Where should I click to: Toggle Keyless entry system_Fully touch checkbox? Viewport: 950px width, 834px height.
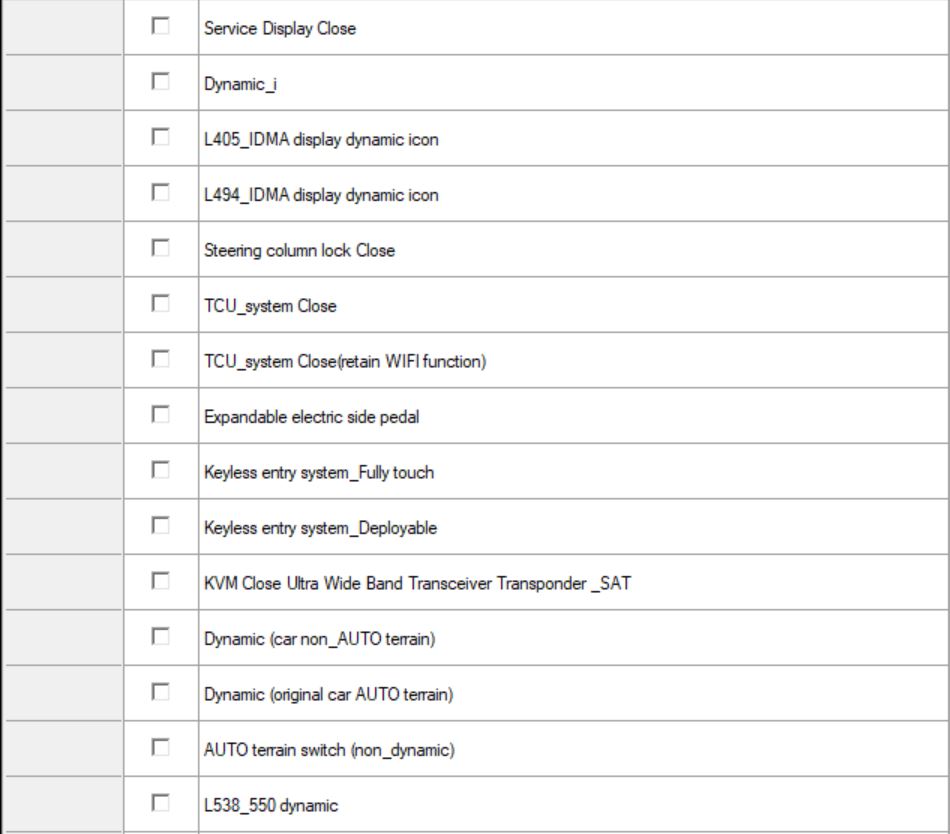click(159, 471)
